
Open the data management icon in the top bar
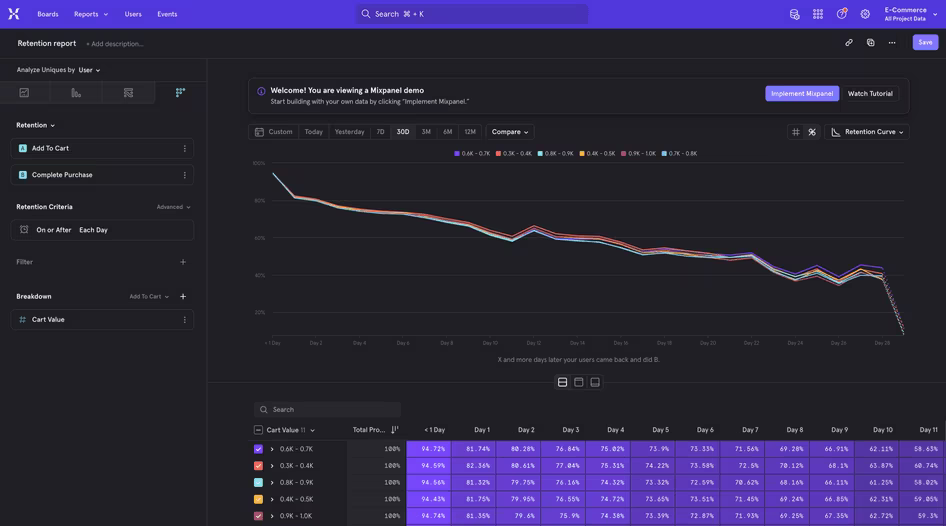795,14
